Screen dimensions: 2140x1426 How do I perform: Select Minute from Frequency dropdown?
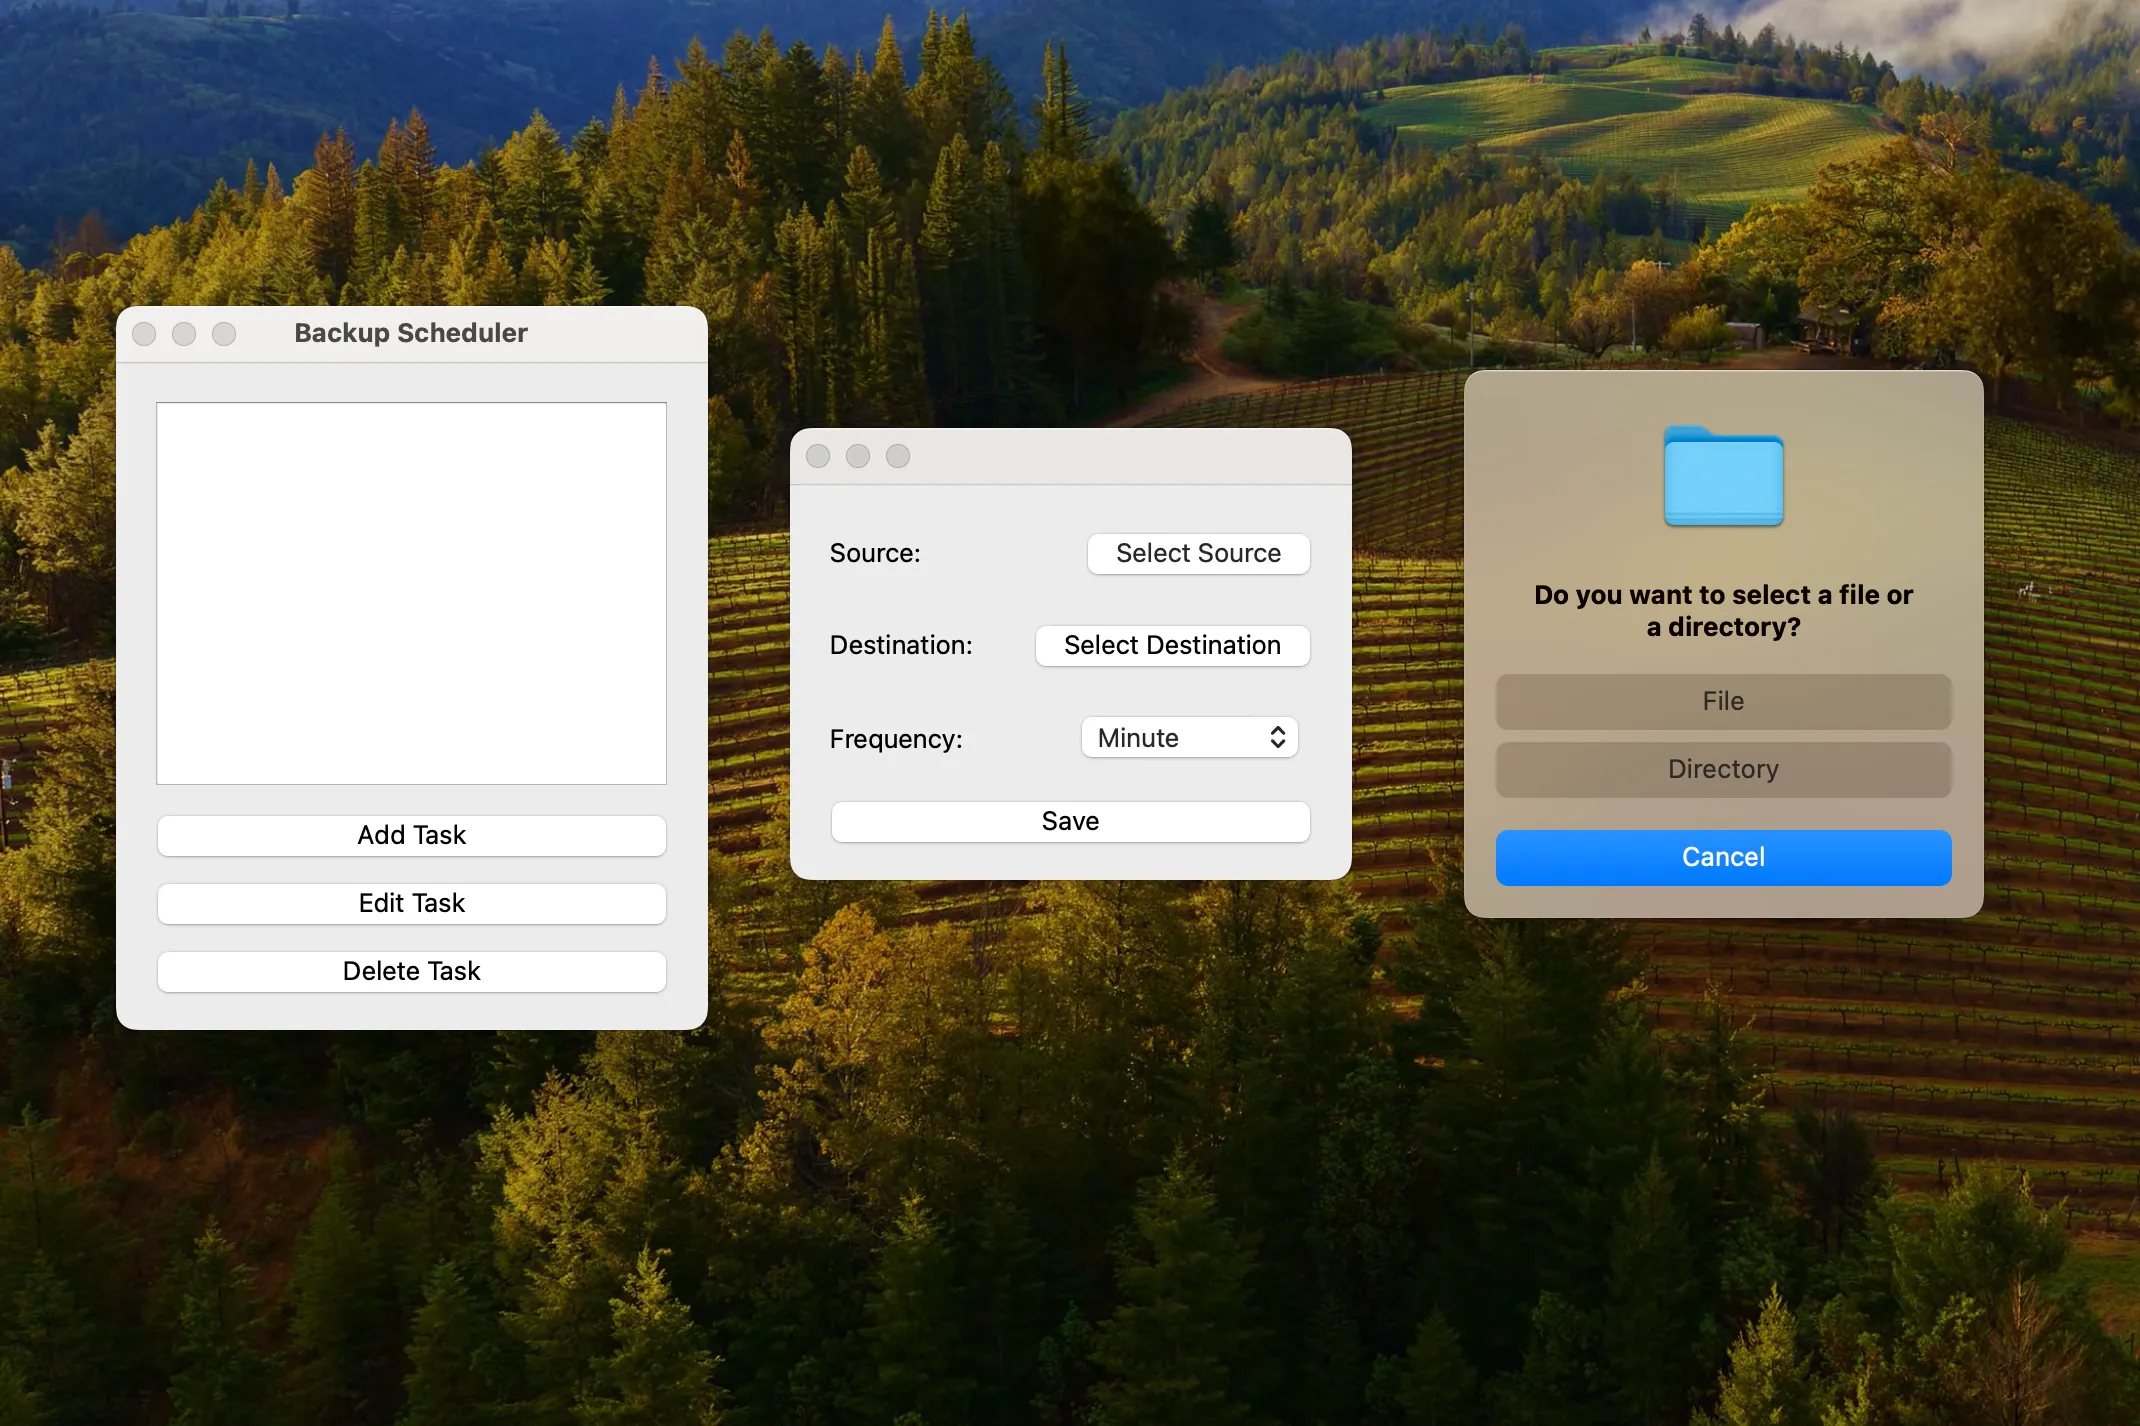[x=1187, y=735]
